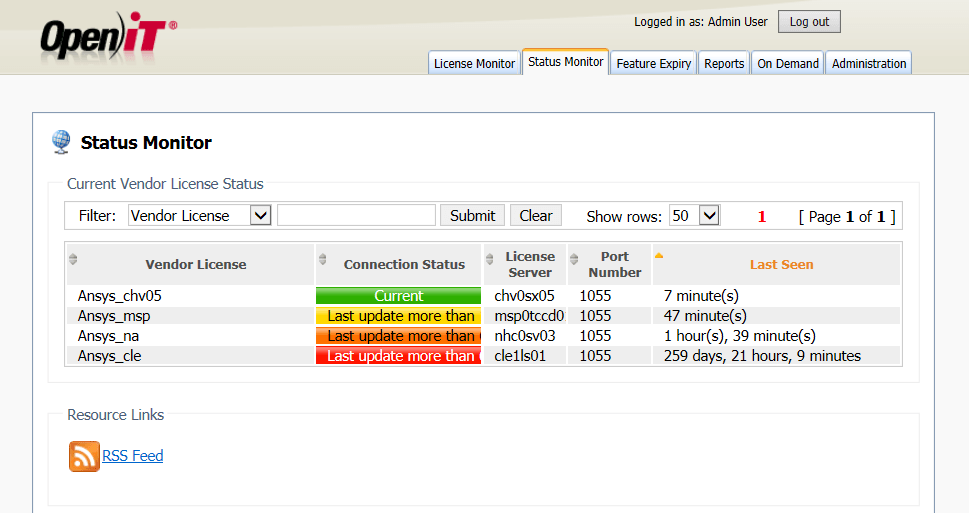Open the On Demand tab

click(x=787, y=63)
